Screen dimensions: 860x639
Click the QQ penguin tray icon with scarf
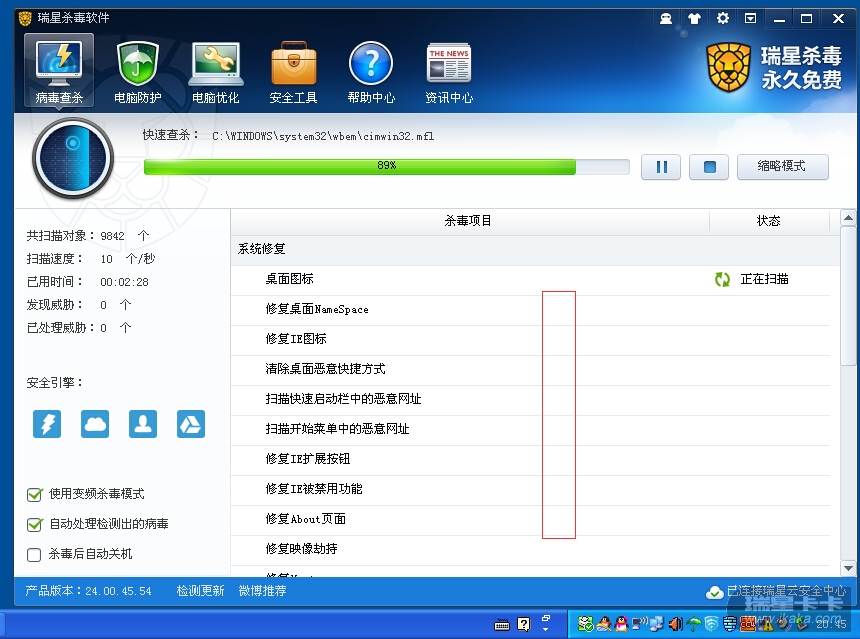tap(604, 624)
